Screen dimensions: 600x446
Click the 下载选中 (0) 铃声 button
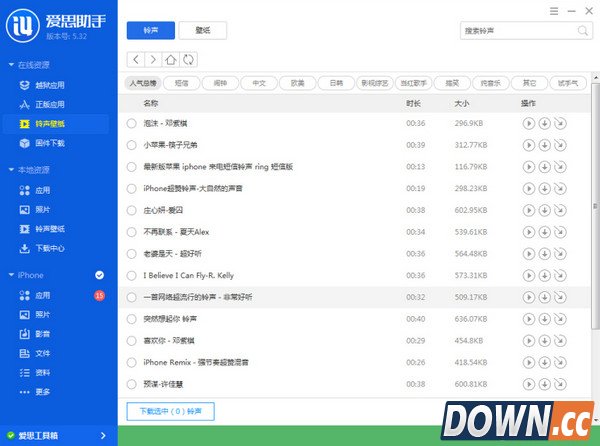(170, 411)
